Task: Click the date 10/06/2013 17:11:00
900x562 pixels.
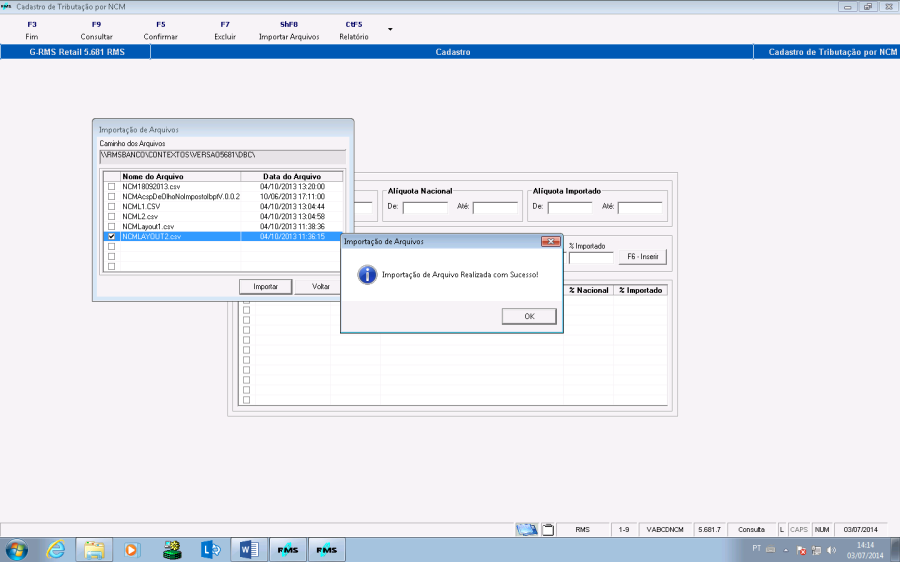Action: click(x=292, y=196)
